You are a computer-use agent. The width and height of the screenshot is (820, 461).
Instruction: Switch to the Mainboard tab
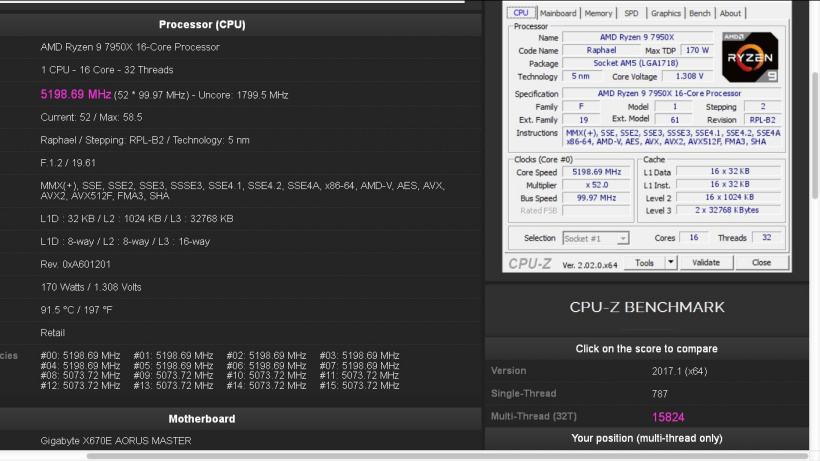pyautogui.click(x=558, y=14)
